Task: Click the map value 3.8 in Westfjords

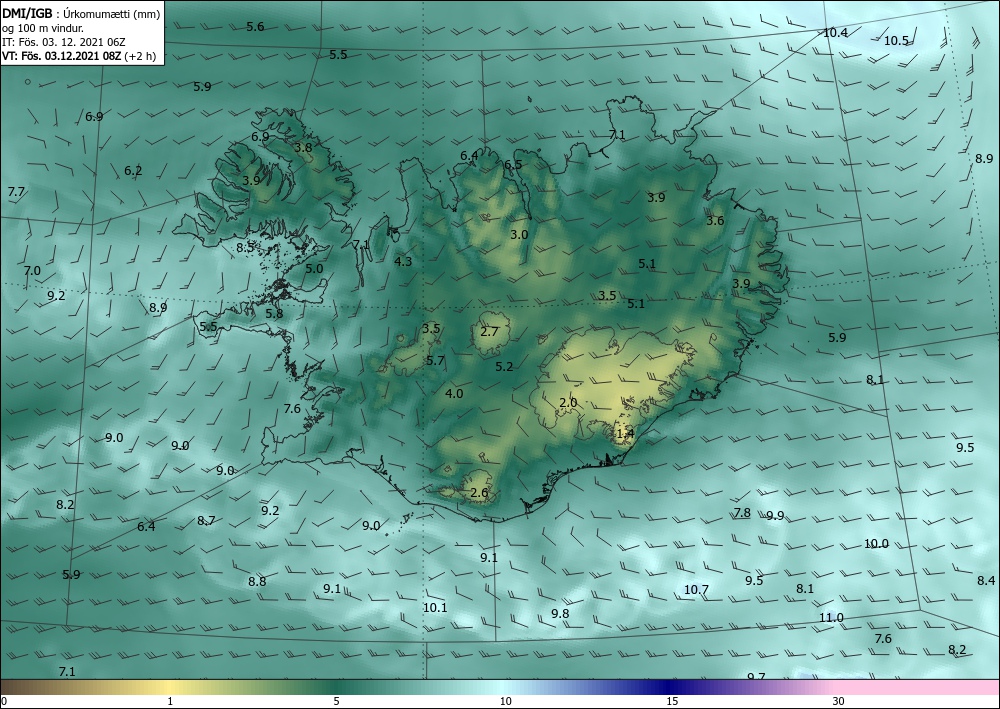Action: 303,147
